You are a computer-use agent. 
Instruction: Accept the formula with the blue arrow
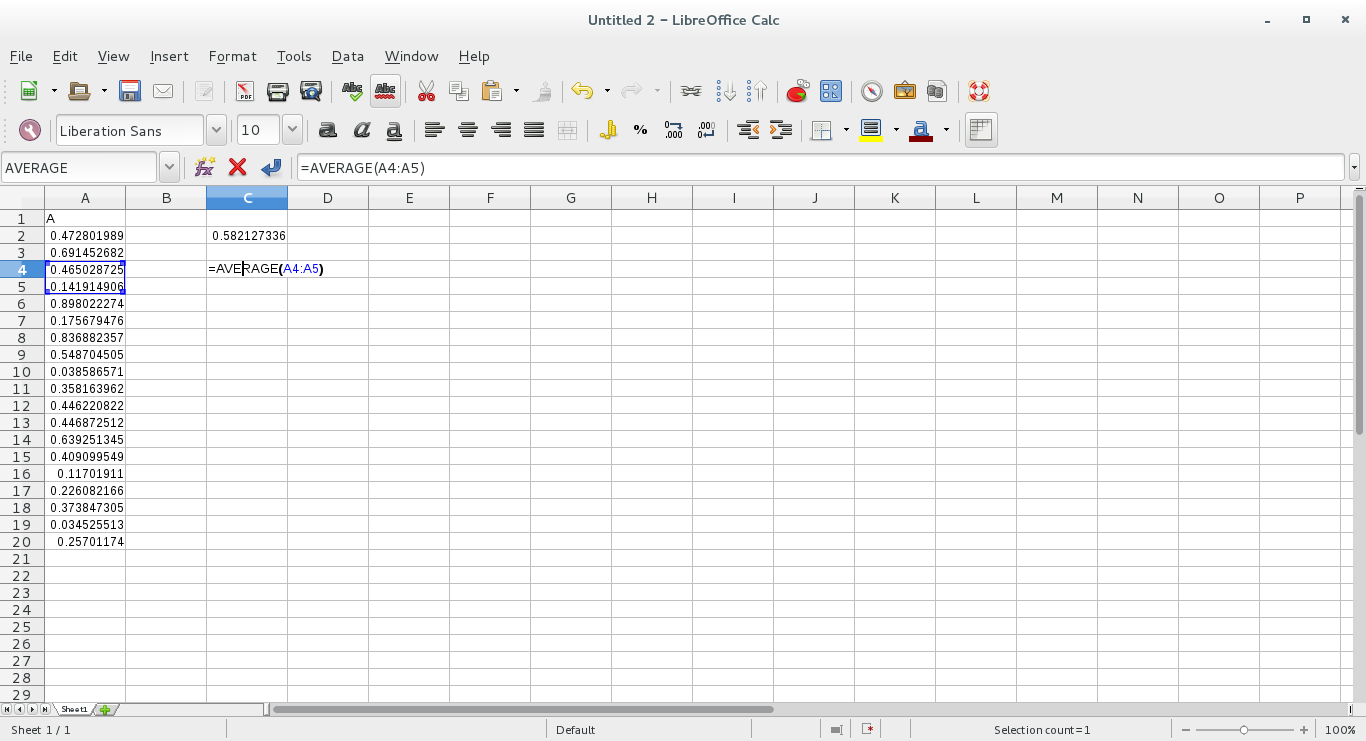(x=270, y=167)
